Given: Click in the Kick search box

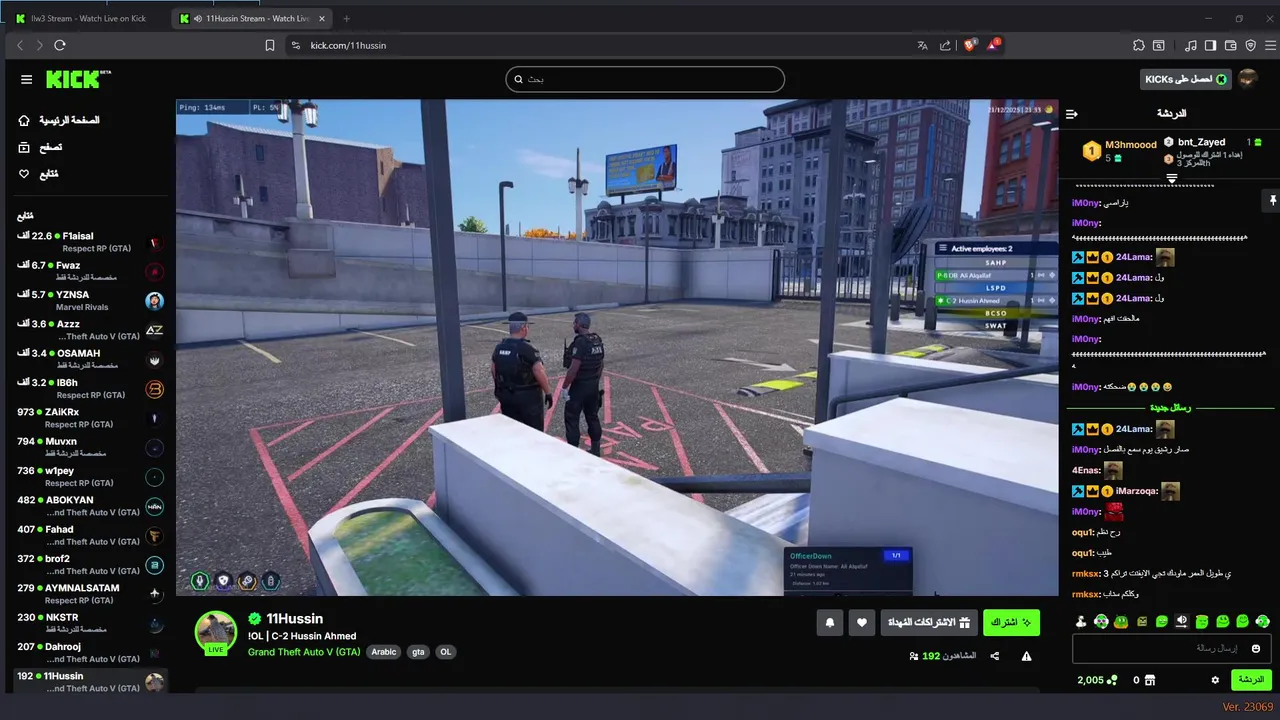Looking at the screenshot, I should click(645, 79).
